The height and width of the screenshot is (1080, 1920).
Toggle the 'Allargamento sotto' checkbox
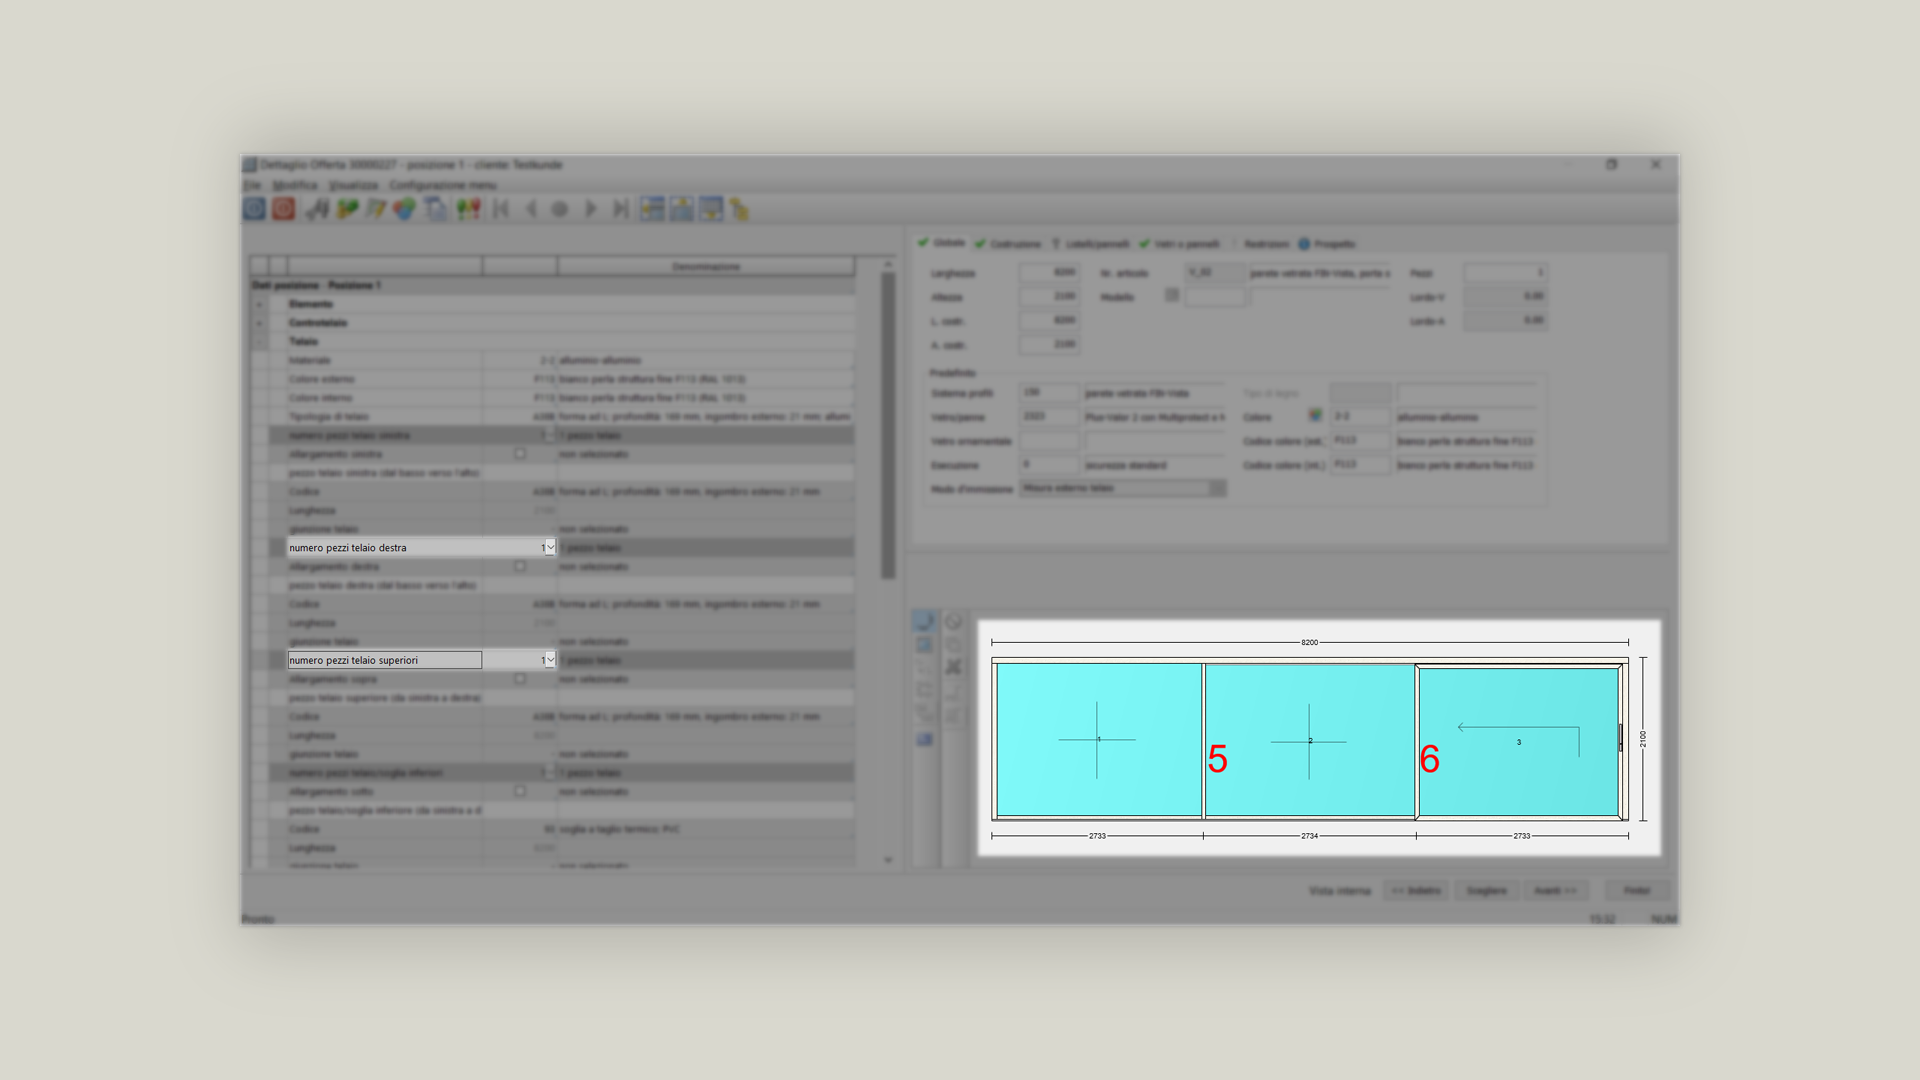tap(520, 791)
